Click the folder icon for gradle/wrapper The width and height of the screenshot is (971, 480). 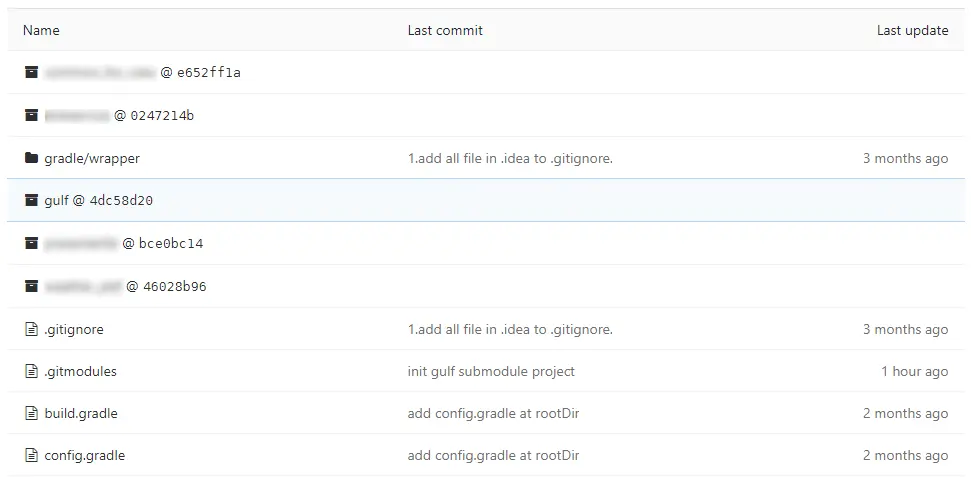32,158
